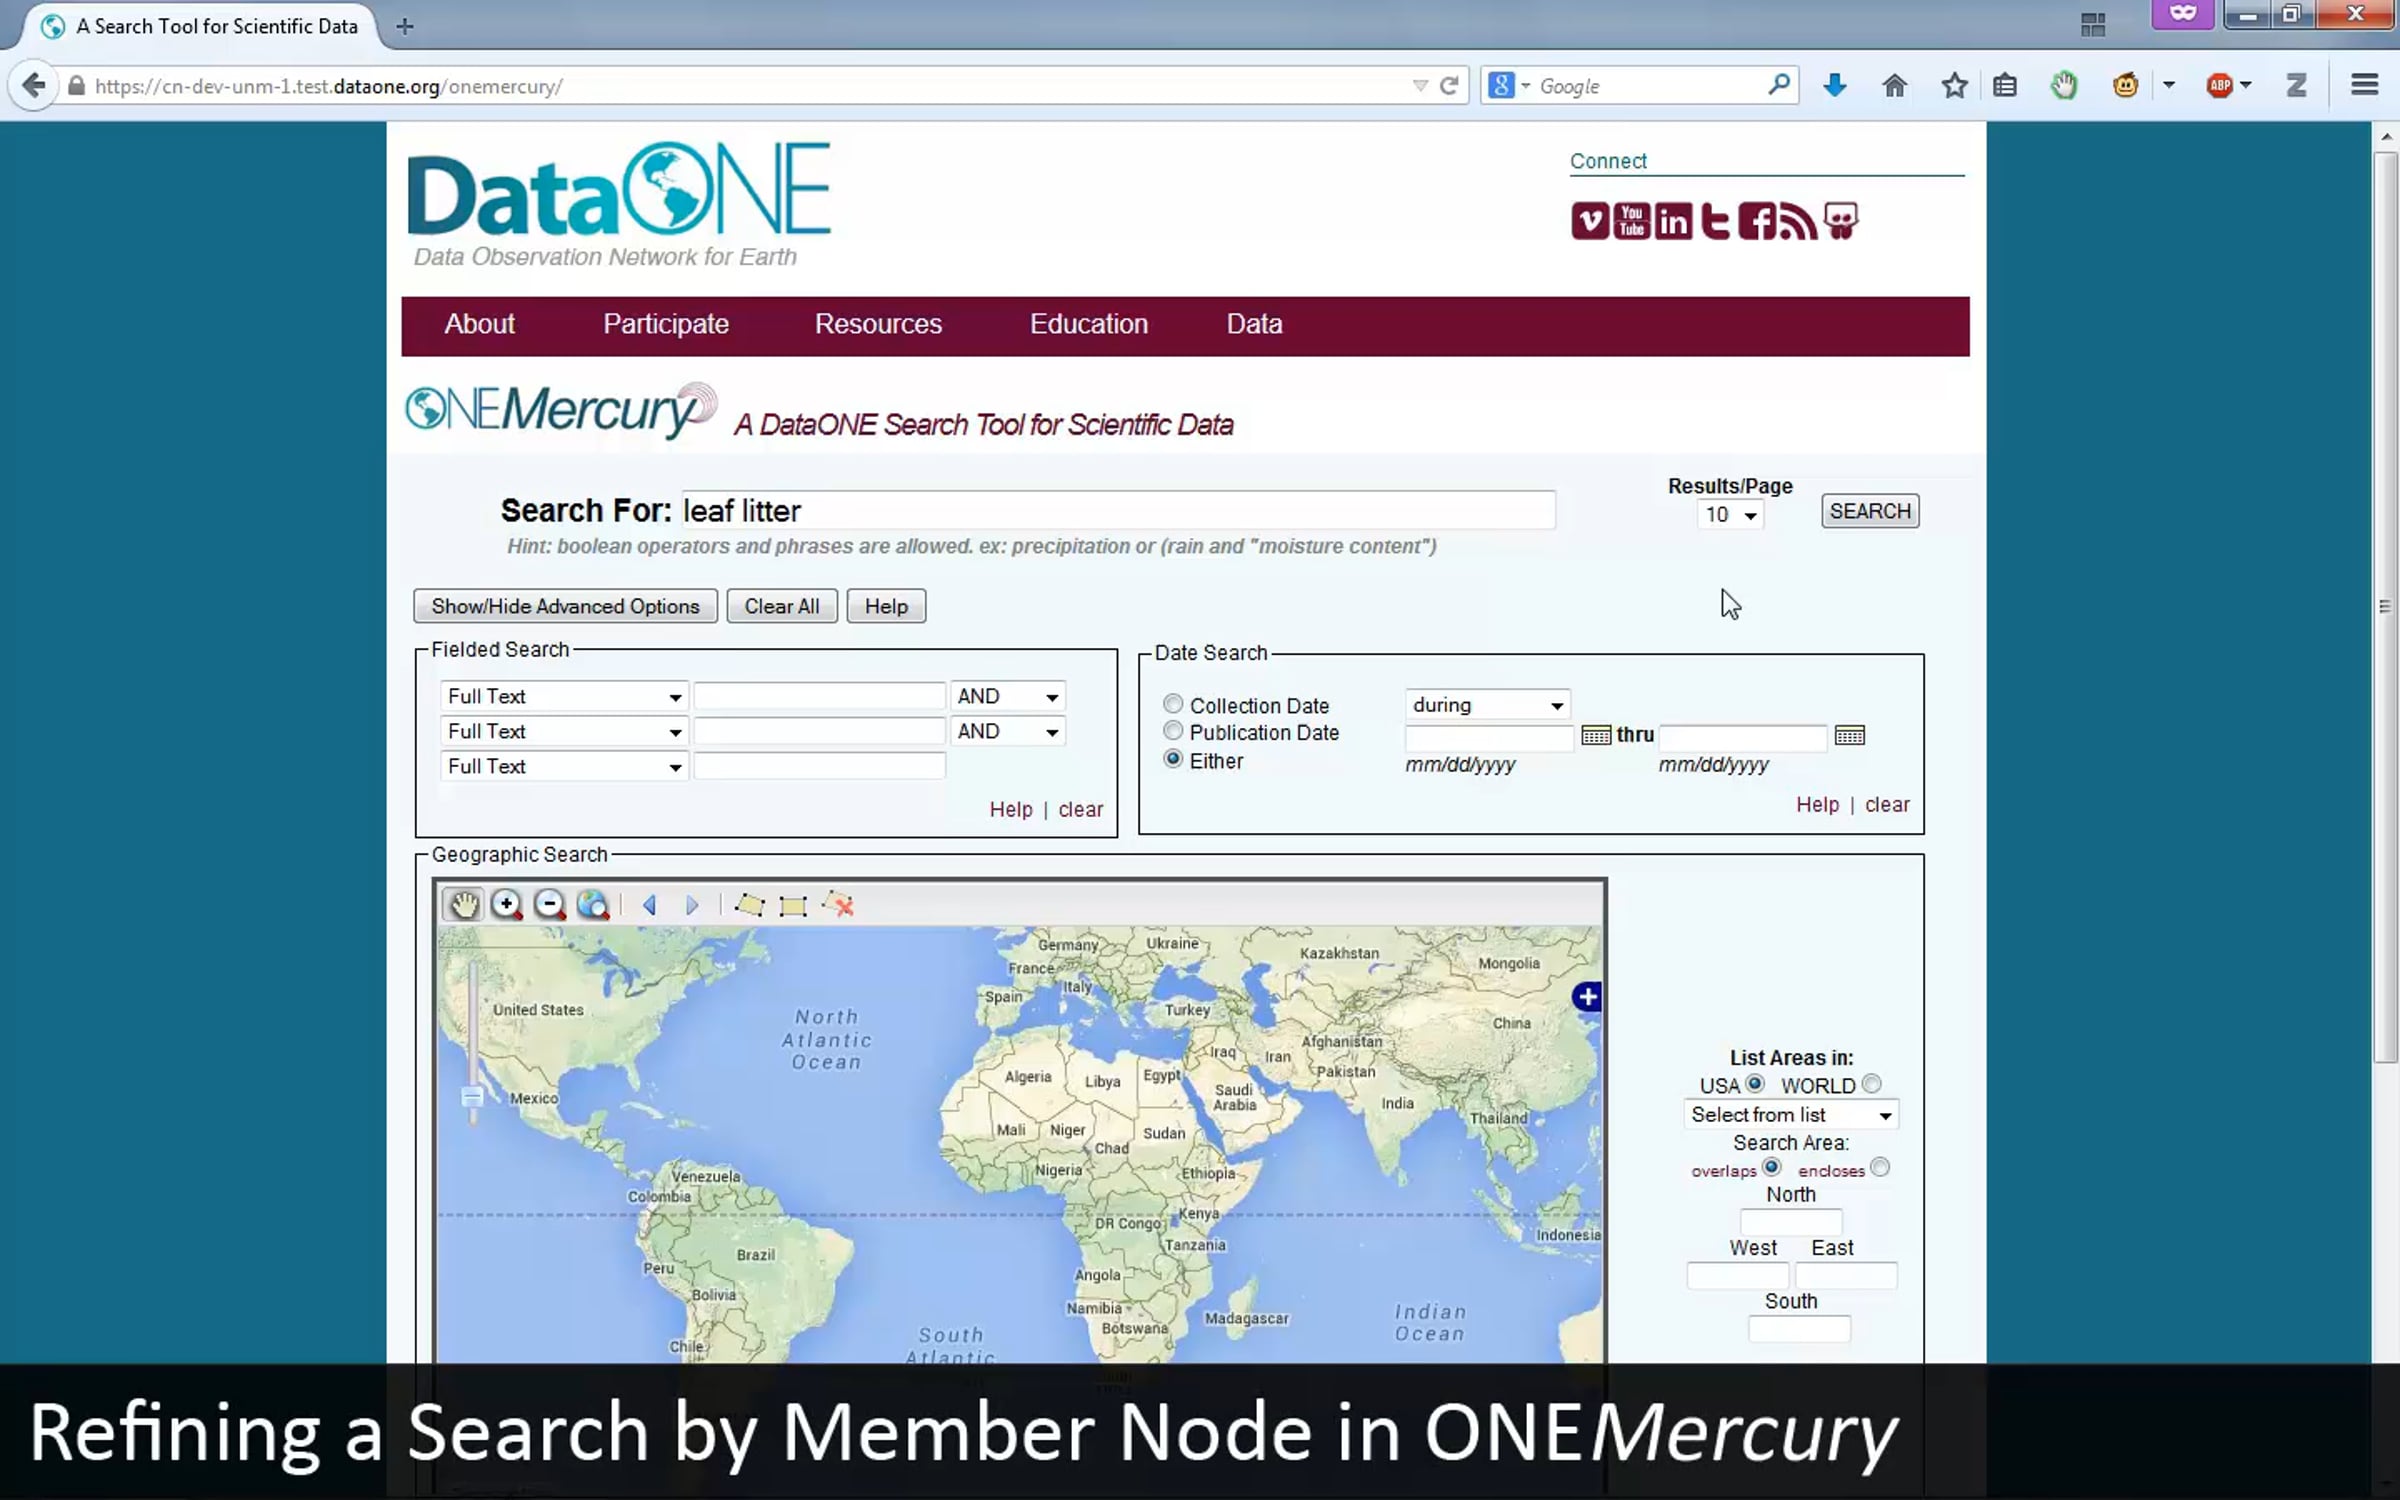Open the 'Select from list' areas dropdown
This screenshot has width=2400, height=1500.
coord(1790,1115)
